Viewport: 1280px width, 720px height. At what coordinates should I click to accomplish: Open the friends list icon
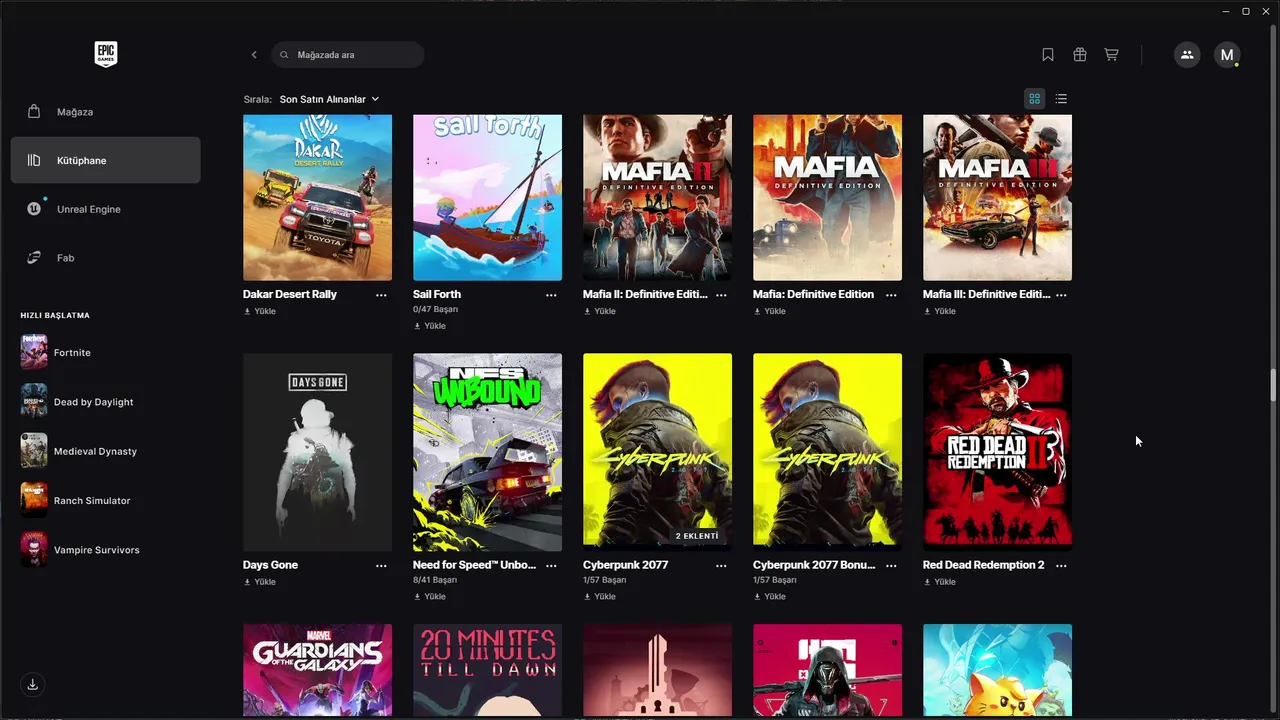click(x=1187, y=55)
